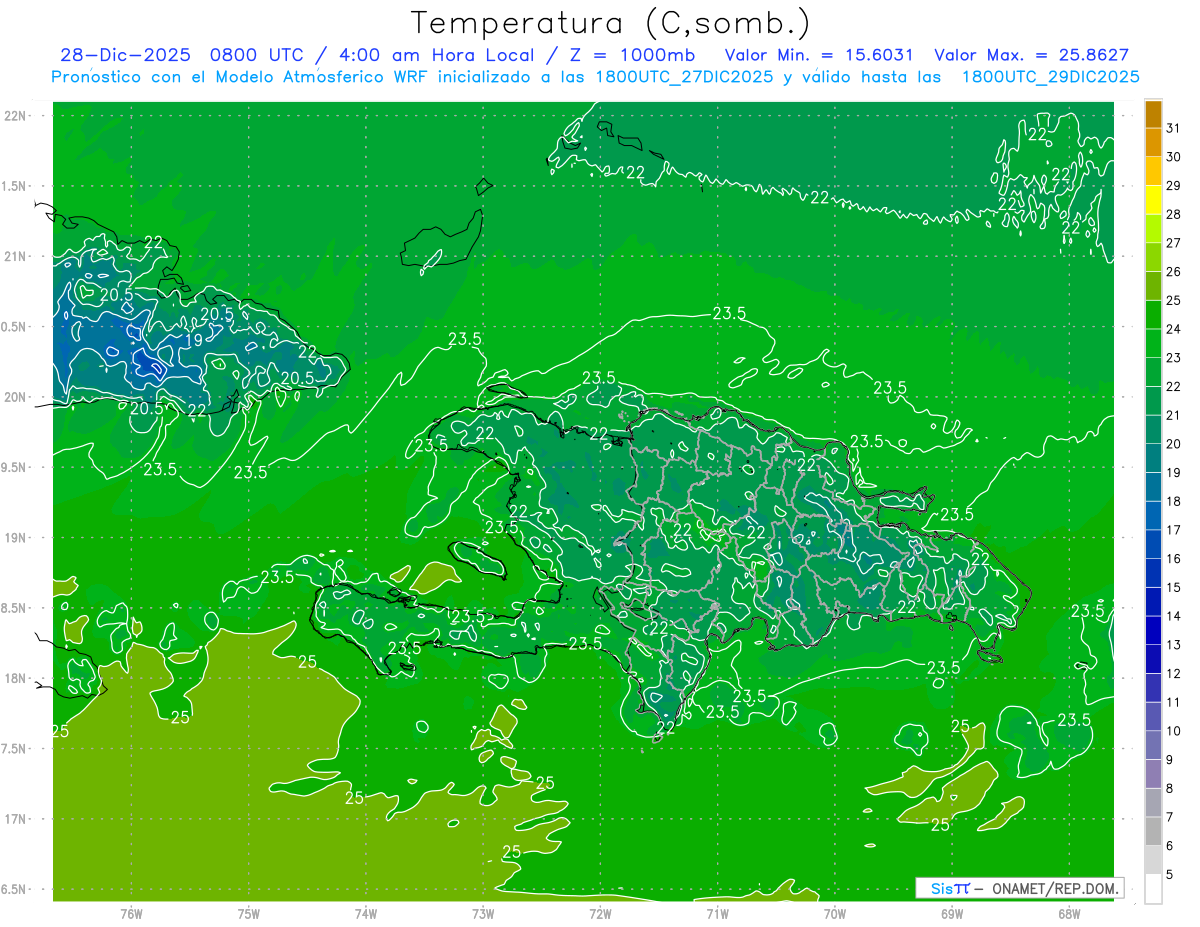Image resolution: width=1200 pixels, height=927 pixels.
Task: Click the 19N latitude axis label
Action: point(15,538)
